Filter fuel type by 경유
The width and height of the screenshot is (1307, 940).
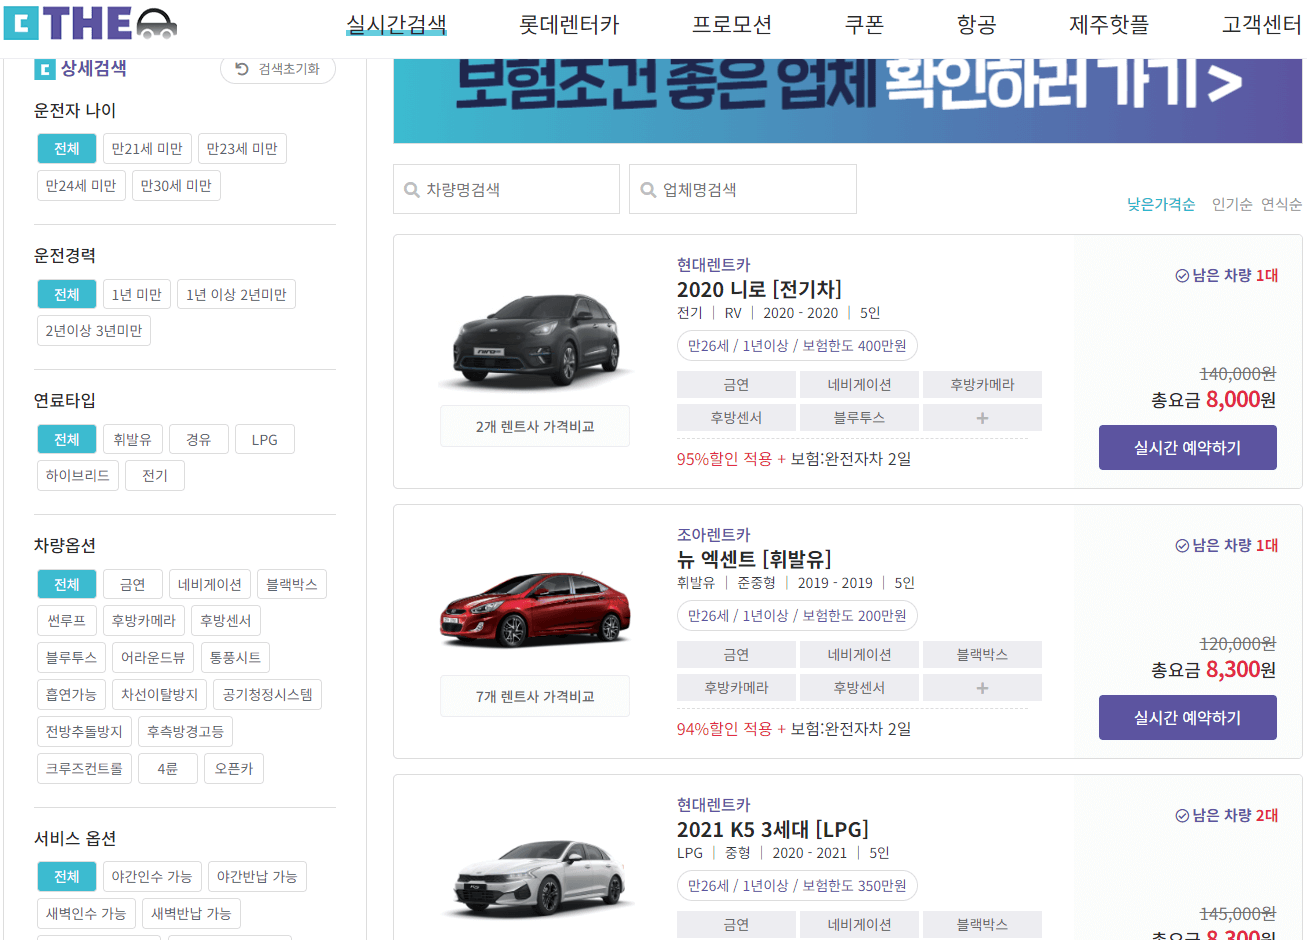199,440
